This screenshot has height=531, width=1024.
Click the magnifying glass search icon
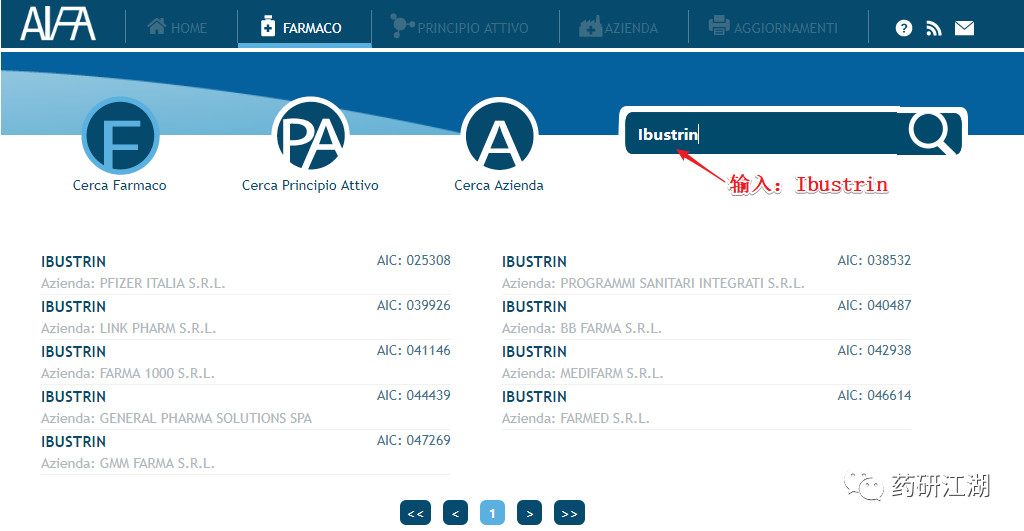pyautogui.click(x=931, y=133)
